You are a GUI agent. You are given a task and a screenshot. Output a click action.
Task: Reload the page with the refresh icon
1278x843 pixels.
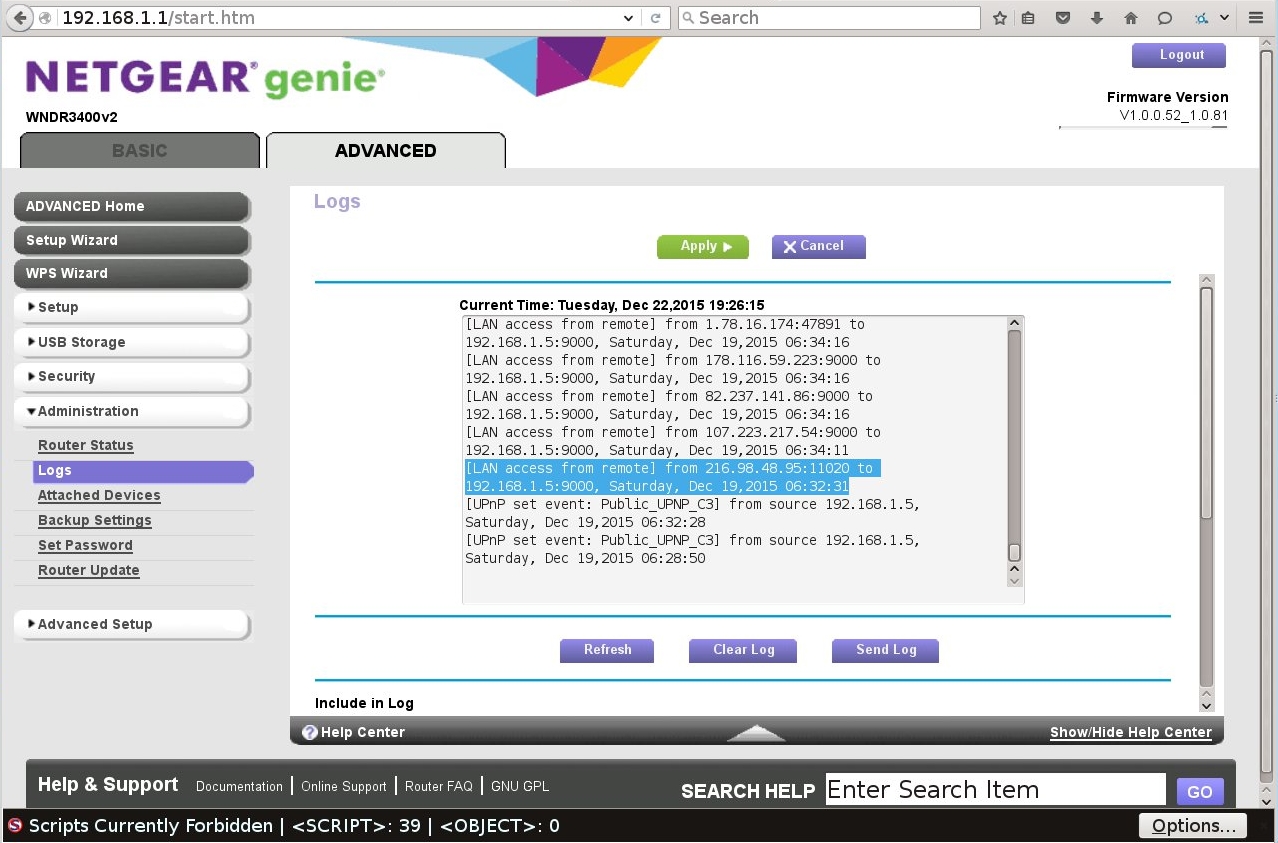click(x=656, y=18)
